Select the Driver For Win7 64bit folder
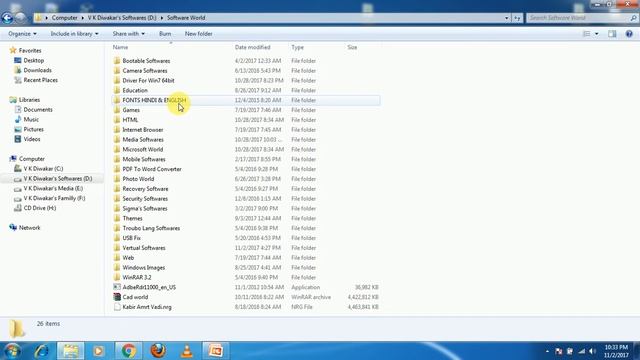This screenshot has height=360, width=640. (x=148, y=80)
